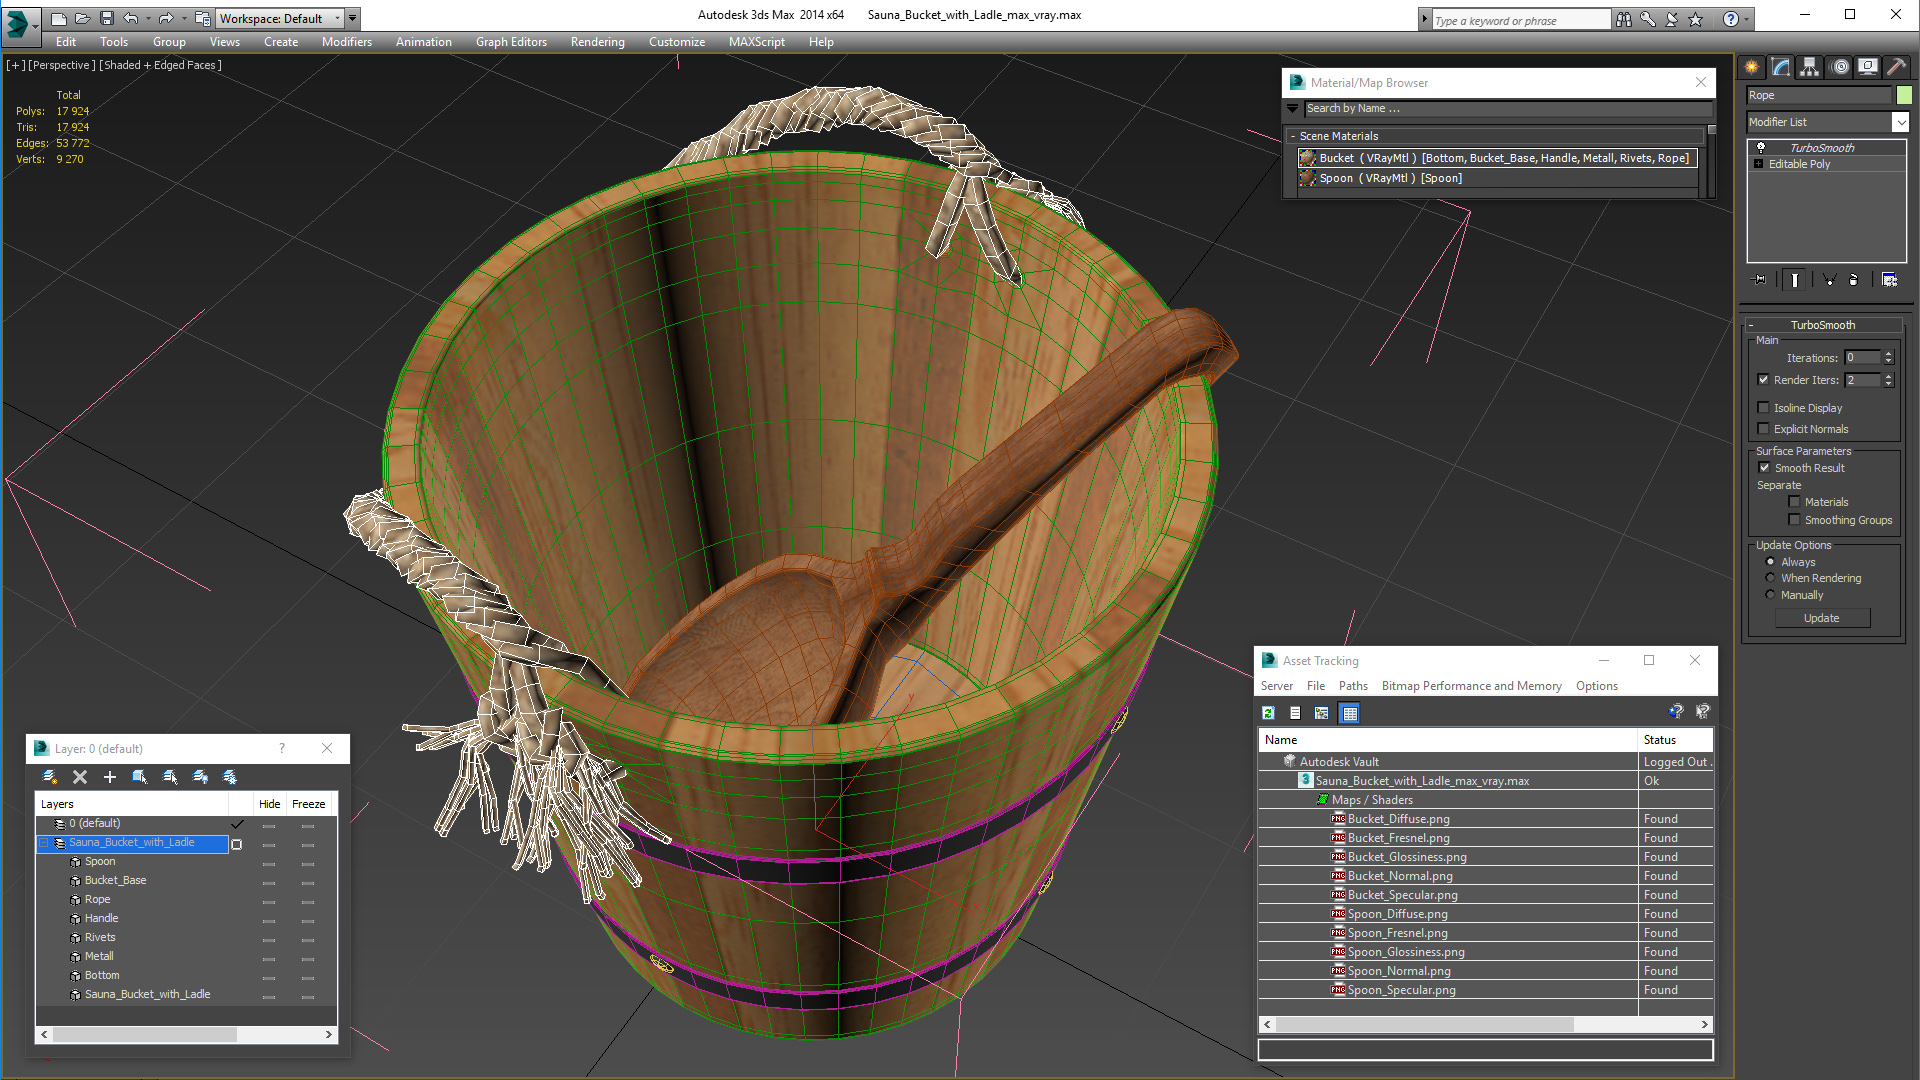This screenshot has width=1920, height=1080.
Task: Open the Modifier List dropdown
Action: pyautogui.click(x=1900, y=122)
